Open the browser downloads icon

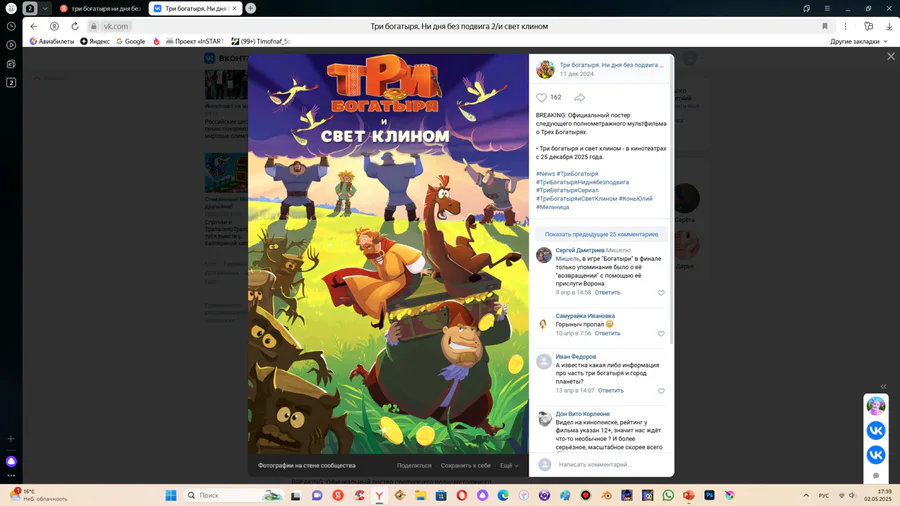click(889, 26)
